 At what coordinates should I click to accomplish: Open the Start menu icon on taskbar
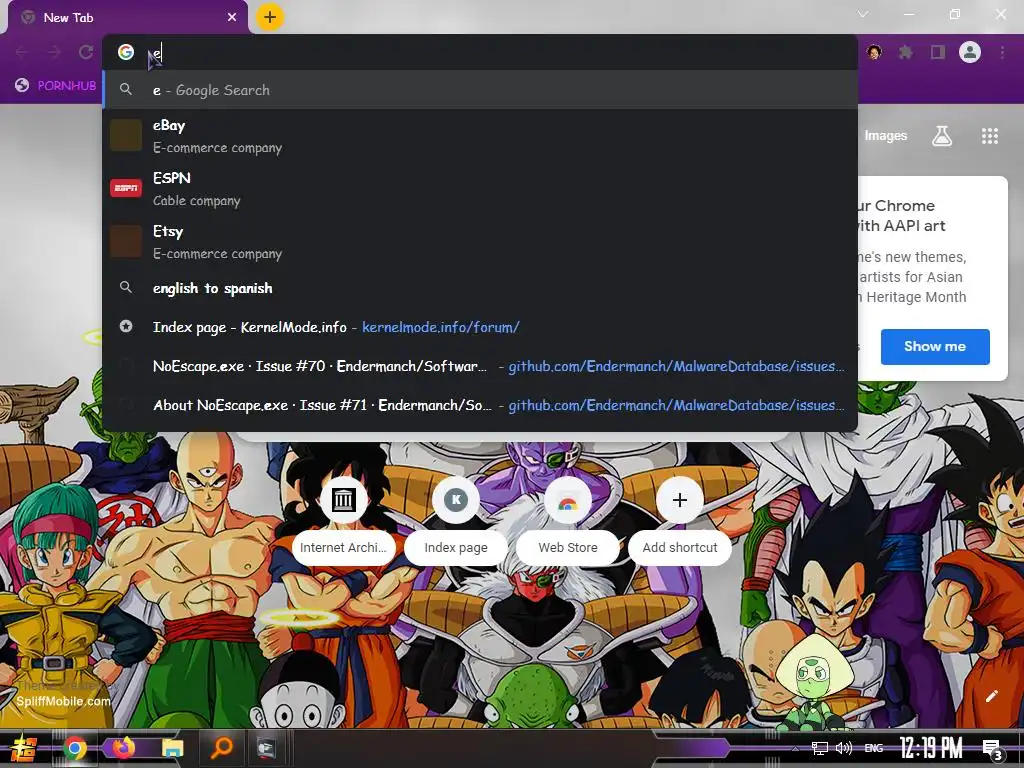pyautogui.click(x=24, y=748)
